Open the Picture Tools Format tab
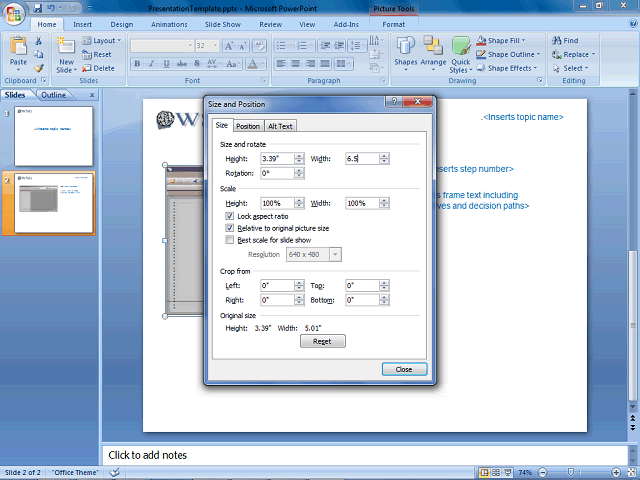Screen dimensions: 640x480 (393, 24)
